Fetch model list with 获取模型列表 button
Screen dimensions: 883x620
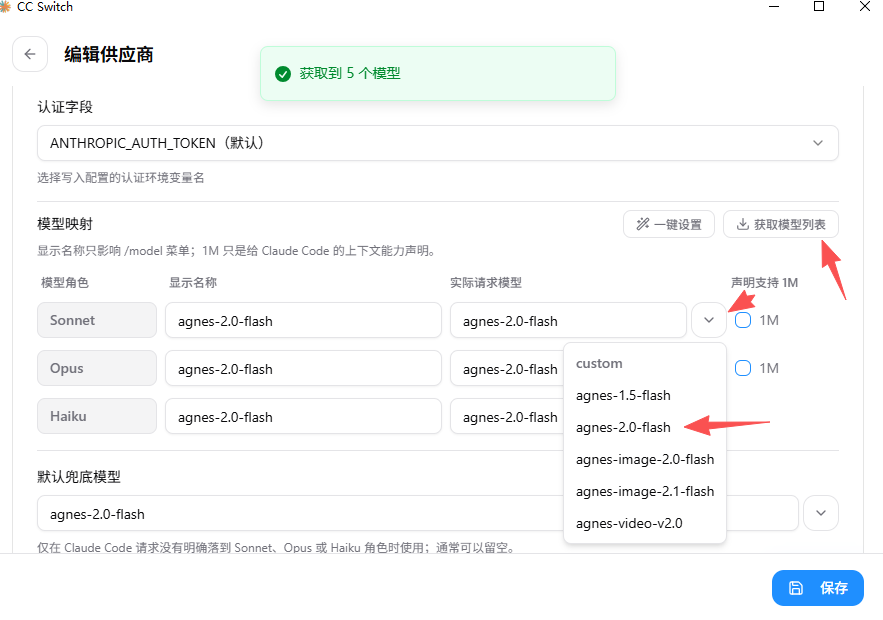click(781, 224)
